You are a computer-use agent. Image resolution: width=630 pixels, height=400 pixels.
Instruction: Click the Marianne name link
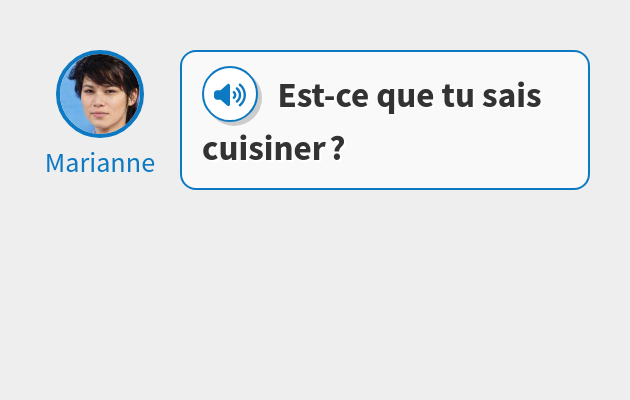[x=100, y=163]
